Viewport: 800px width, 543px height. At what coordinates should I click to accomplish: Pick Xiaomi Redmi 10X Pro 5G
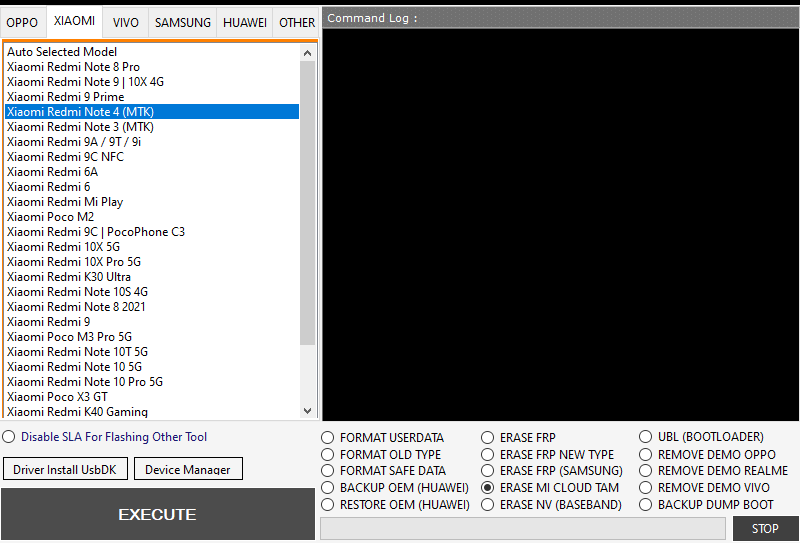coord(152,261)
